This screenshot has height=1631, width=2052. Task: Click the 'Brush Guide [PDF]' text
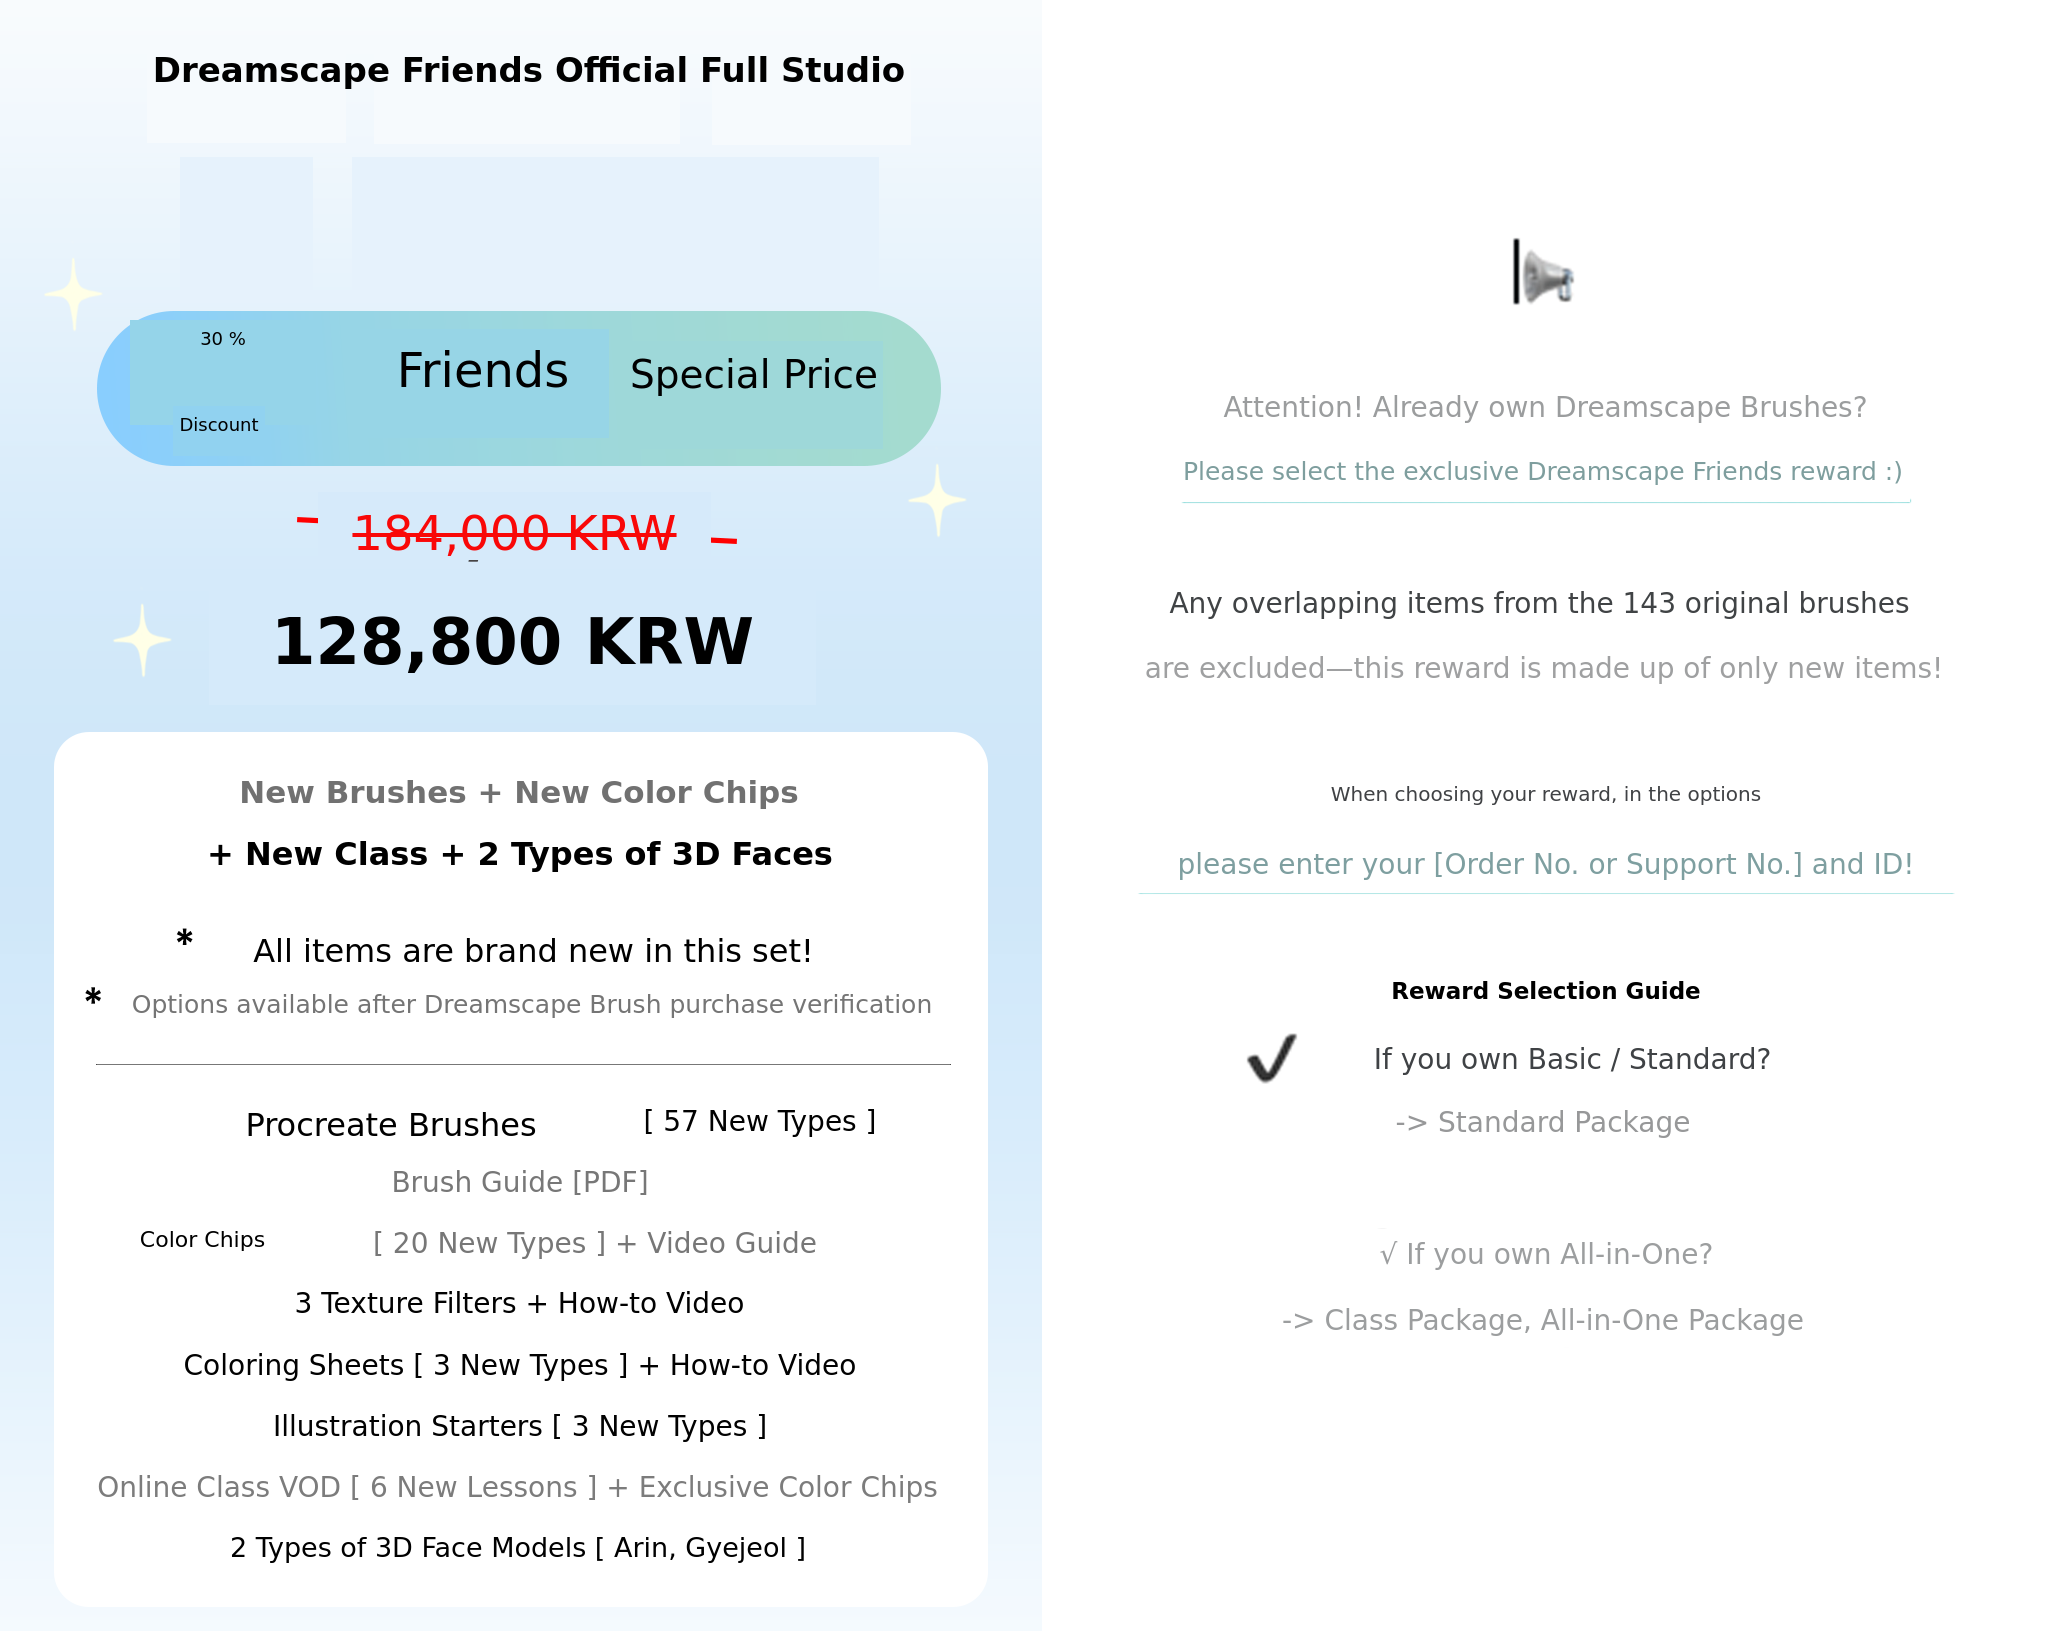click(x=520, y=1182)
